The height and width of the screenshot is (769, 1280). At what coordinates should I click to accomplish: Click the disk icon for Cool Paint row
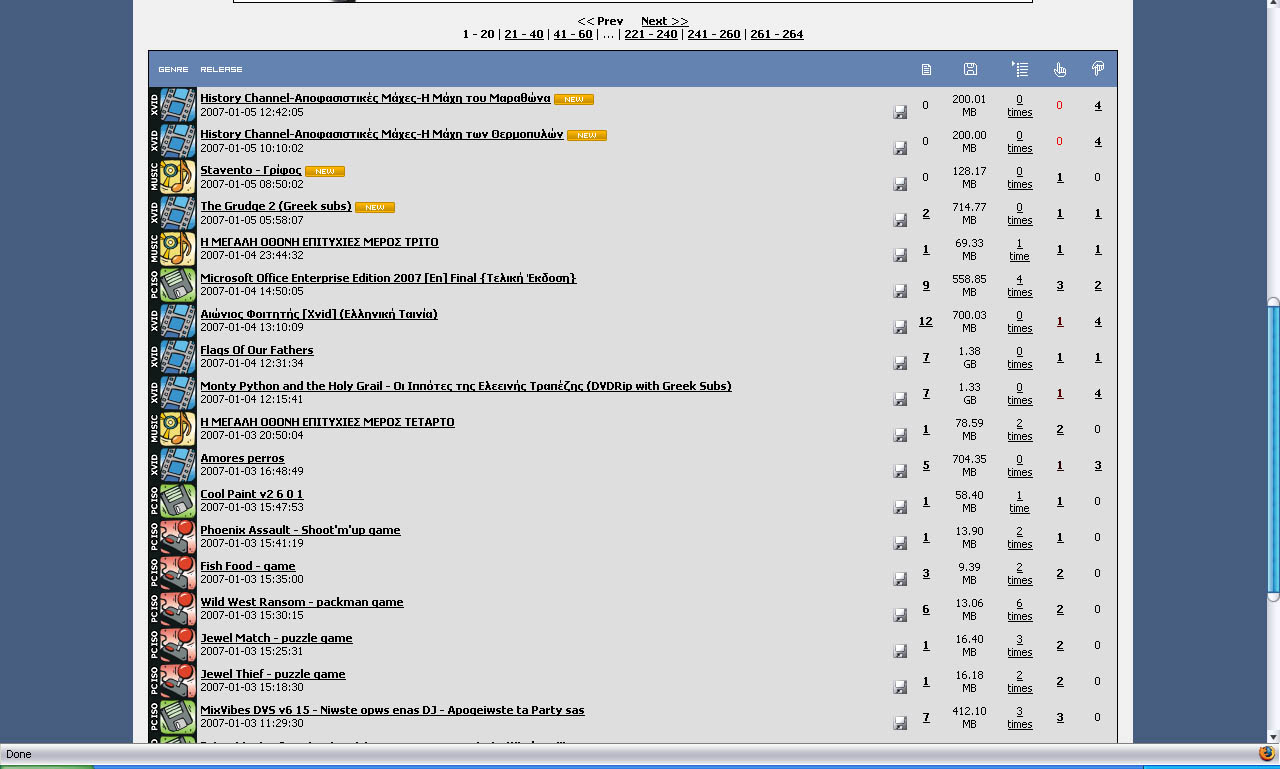[900, 508]
